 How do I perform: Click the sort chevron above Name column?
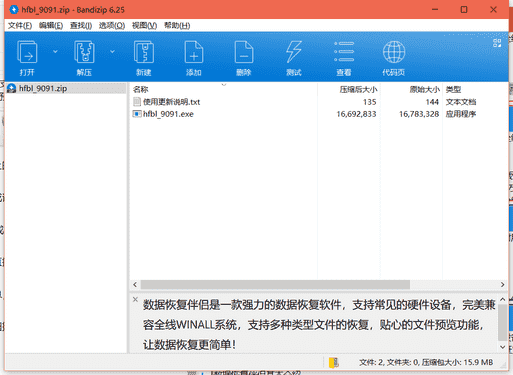point(224,85)
